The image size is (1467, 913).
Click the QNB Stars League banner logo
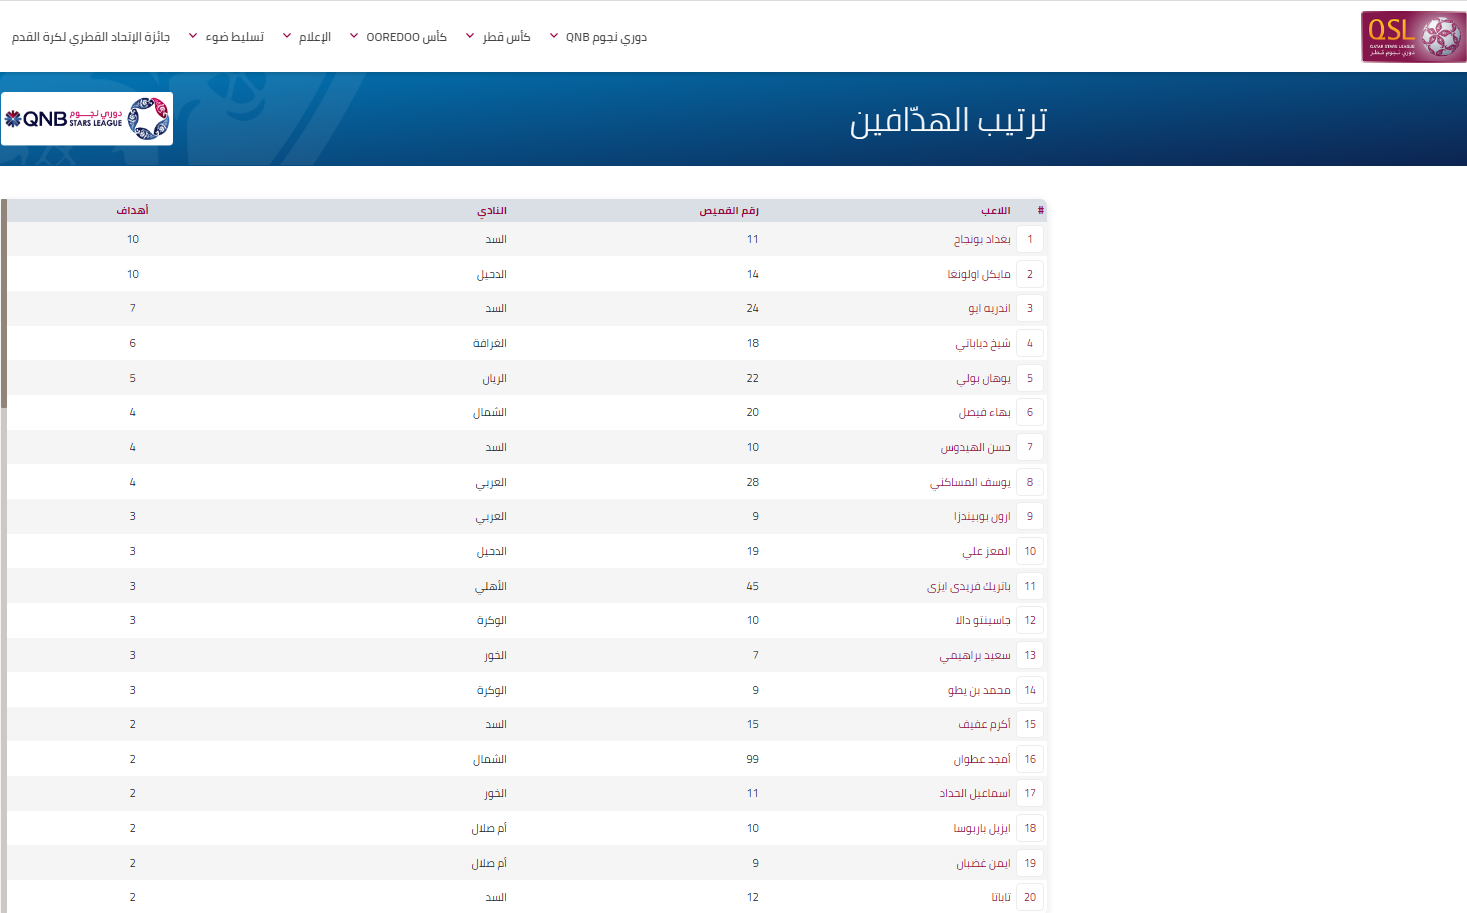point(87,119)
